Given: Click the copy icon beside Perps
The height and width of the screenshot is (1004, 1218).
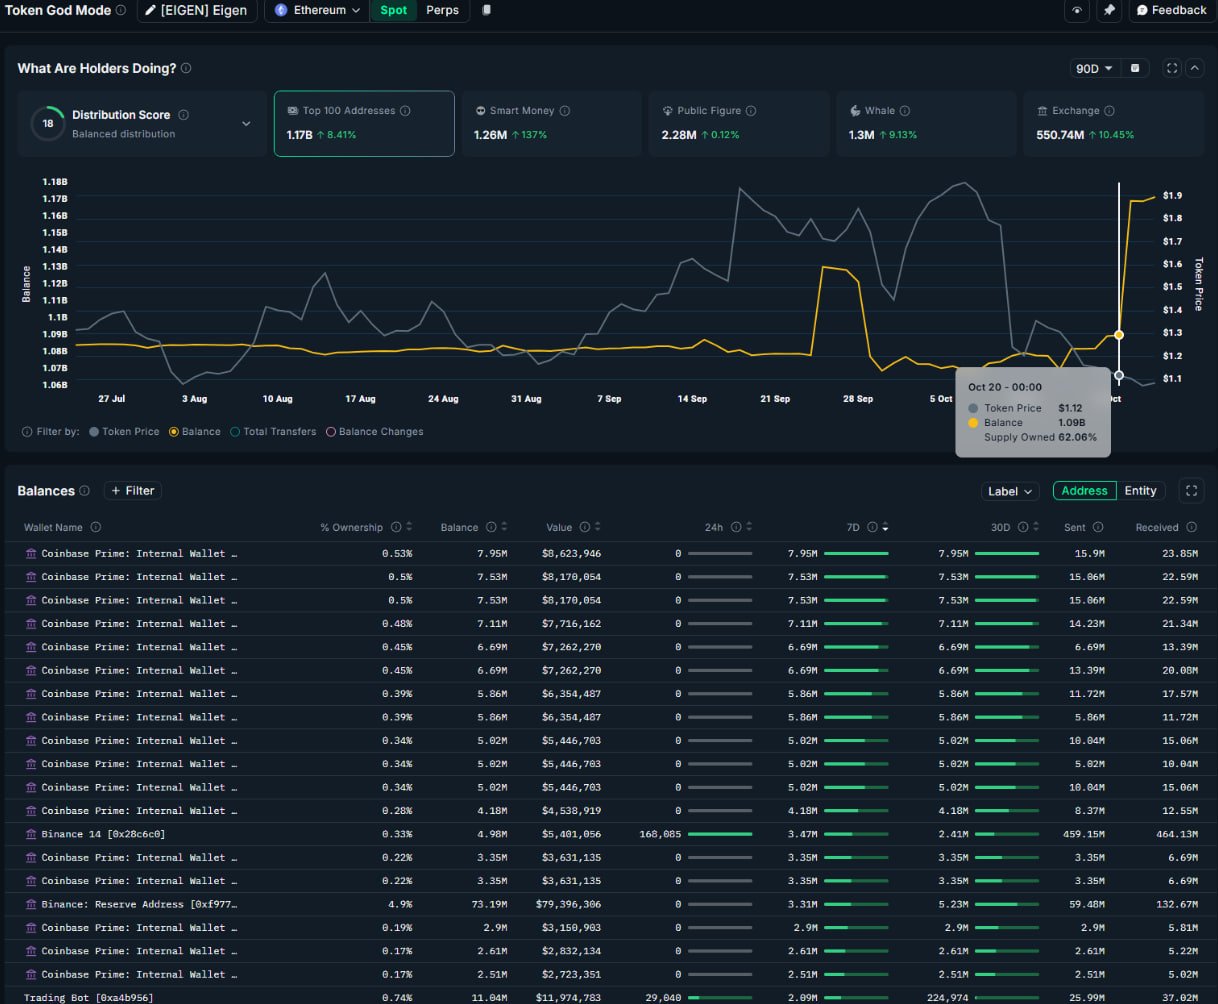Looking at the screenshot, I should [487, 10].
